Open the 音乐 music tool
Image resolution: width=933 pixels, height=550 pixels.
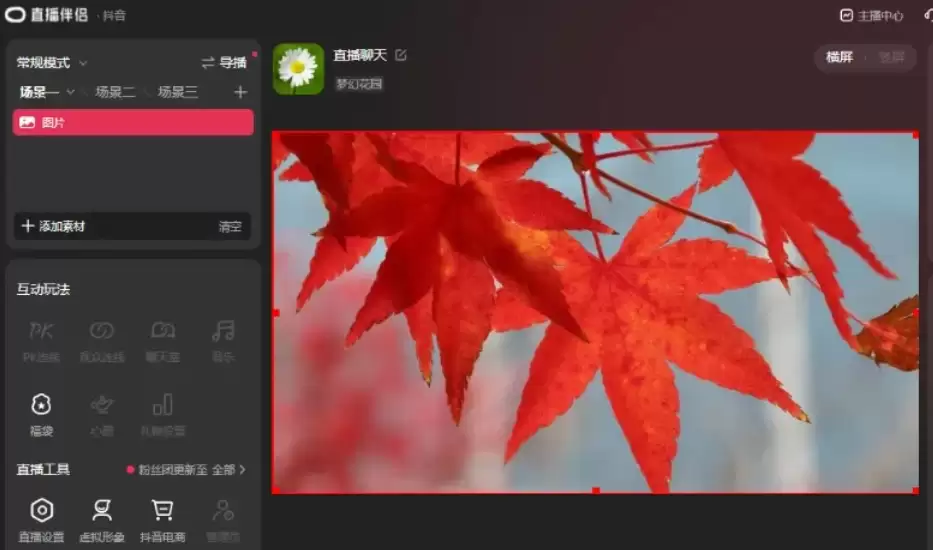point(223,341)
